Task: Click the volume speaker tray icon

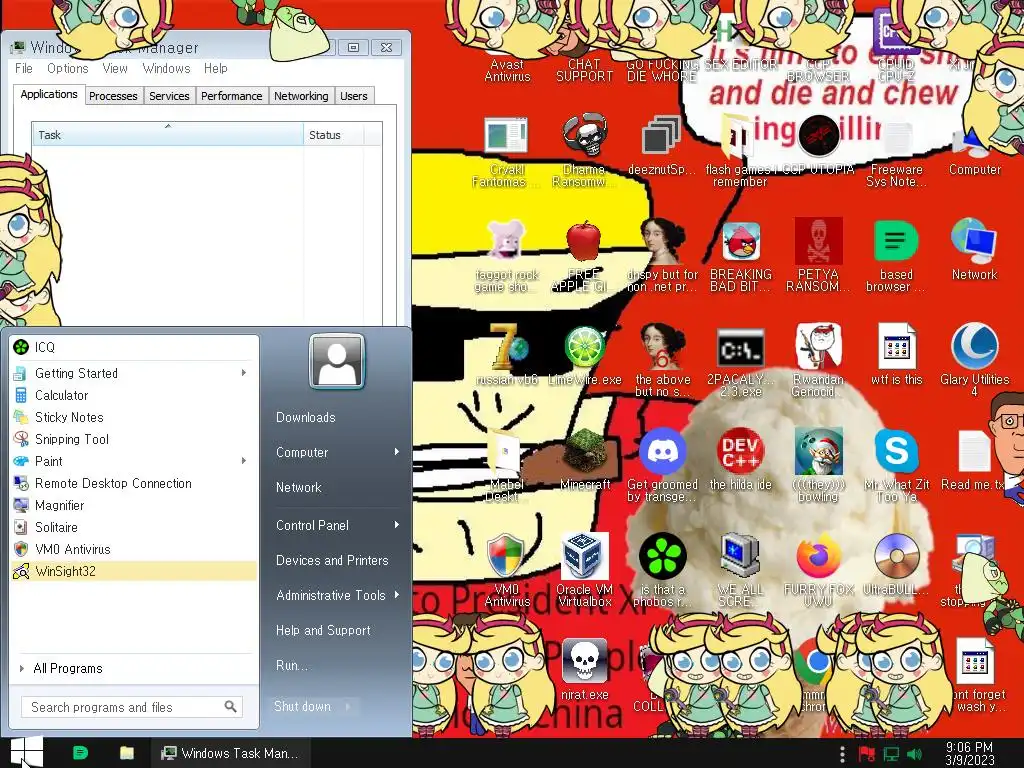Action: pyautogui.click(x=914, y=754)
